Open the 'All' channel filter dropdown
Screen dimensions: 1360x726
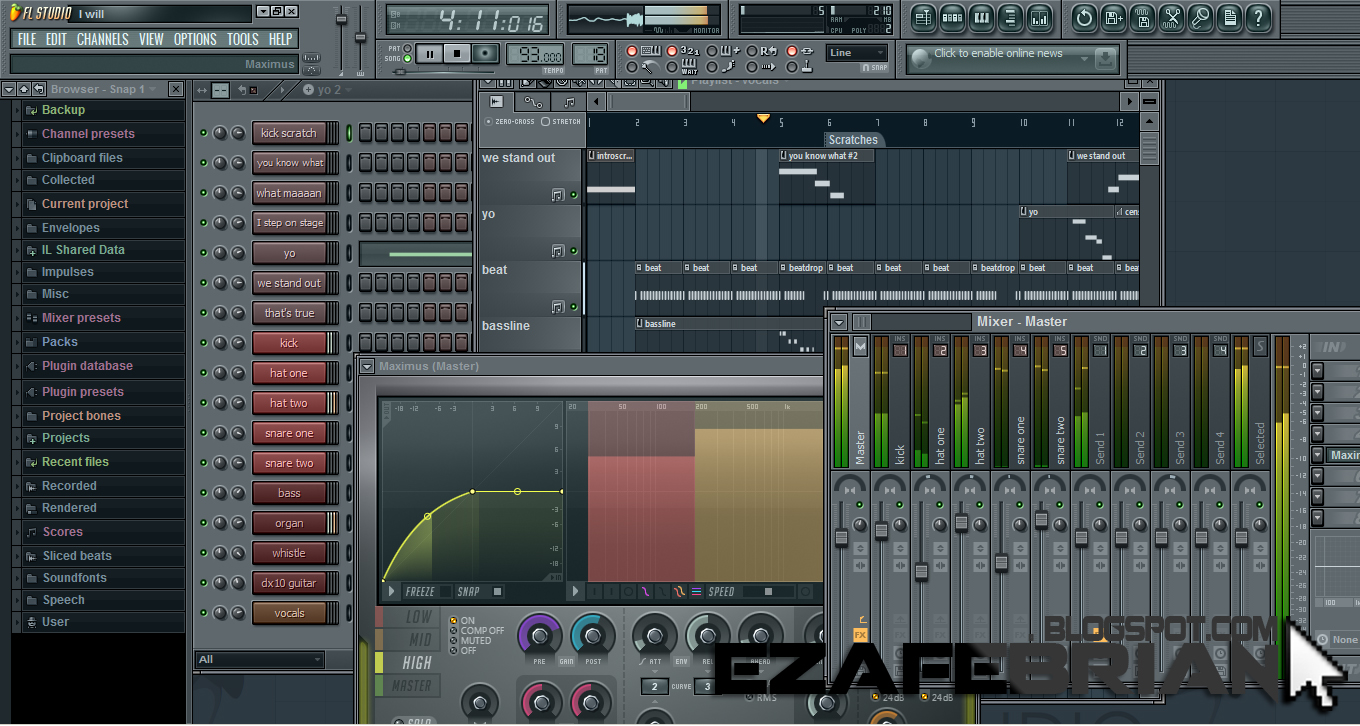point(259,659)
